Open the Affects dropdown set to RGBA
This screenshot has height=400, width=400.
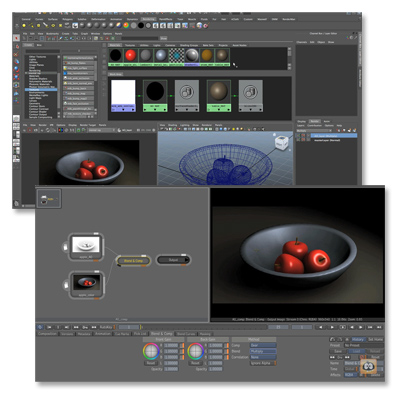coord(351,375)
